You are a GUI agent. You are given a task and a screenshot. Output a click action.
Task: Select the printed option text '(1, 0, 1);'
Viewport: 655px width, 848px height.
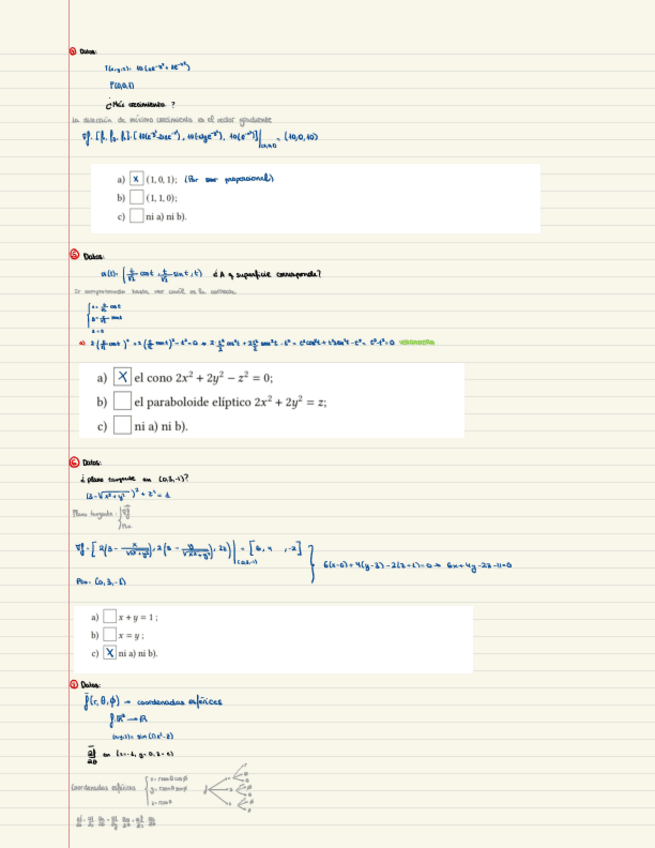[161, 179]
